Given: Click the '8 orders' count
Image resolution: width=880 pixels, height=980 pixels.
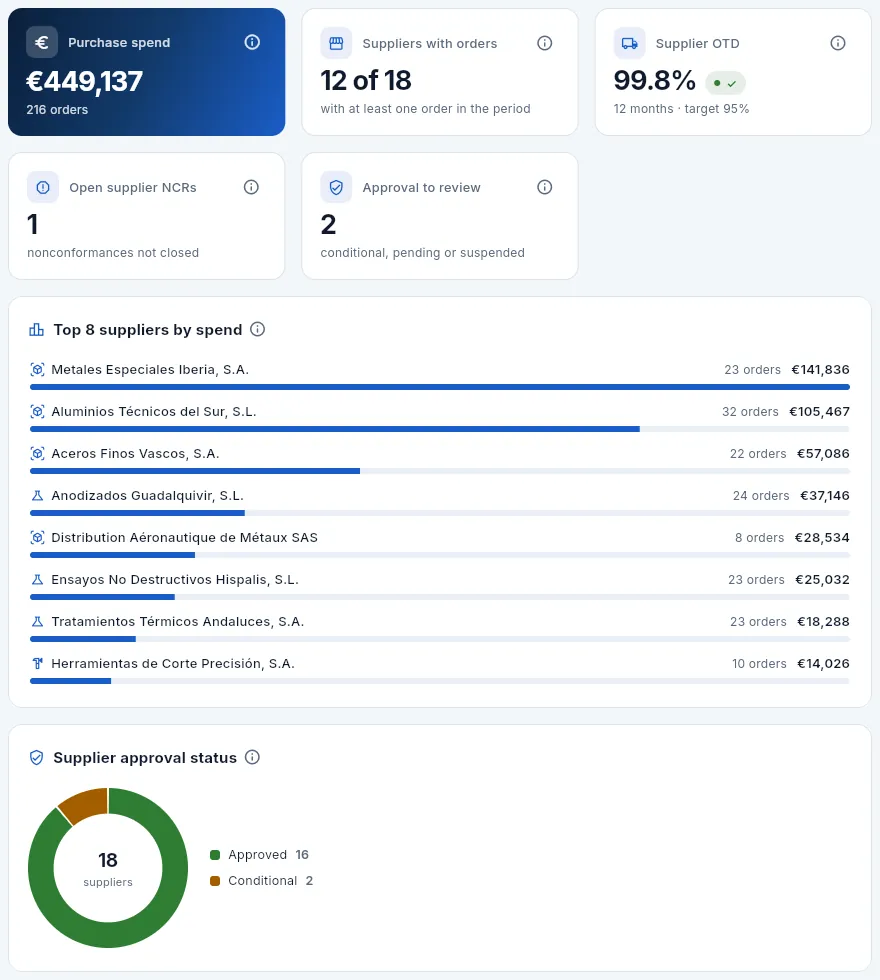Looking at the screenshot, I should pyautogui.click(x=759, y=538).
